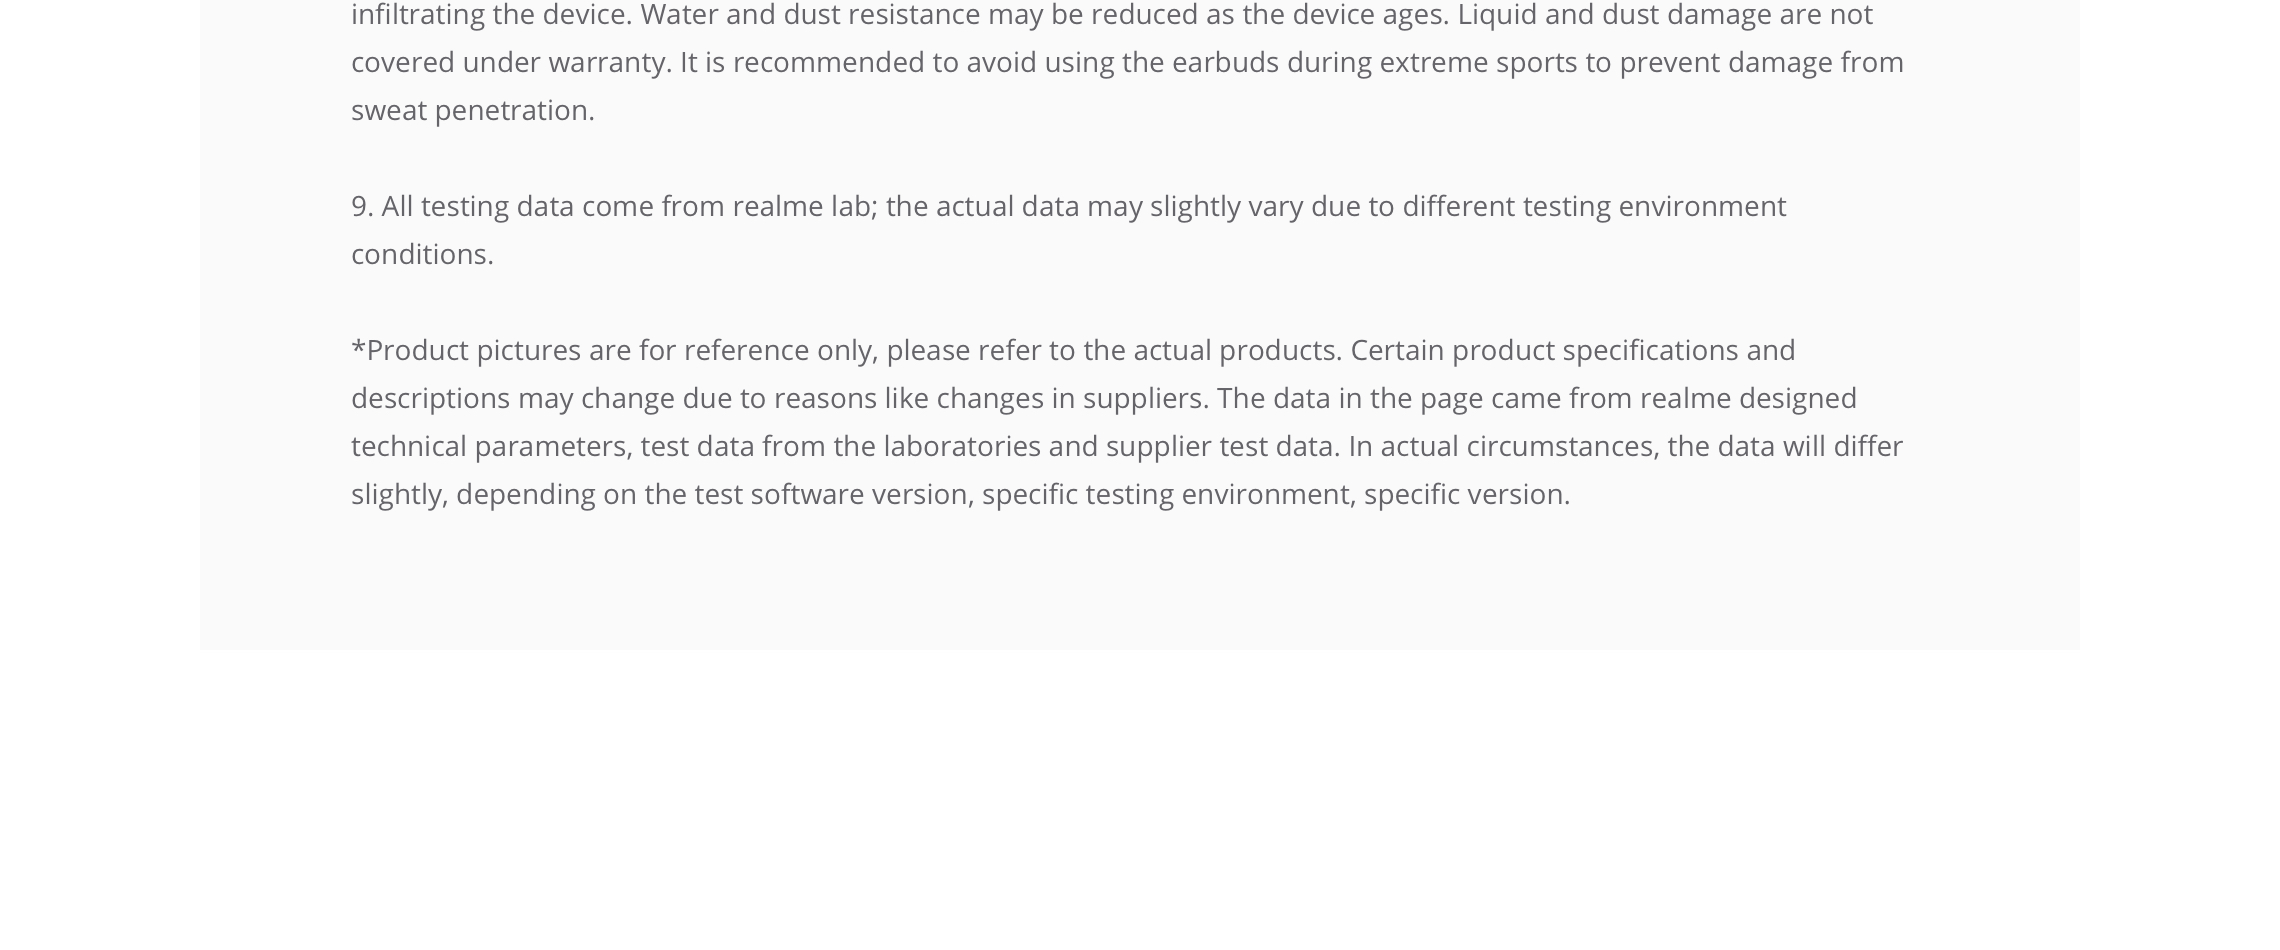Click 'realme designed' in the disclaimer paragraph

[1748, 398]
